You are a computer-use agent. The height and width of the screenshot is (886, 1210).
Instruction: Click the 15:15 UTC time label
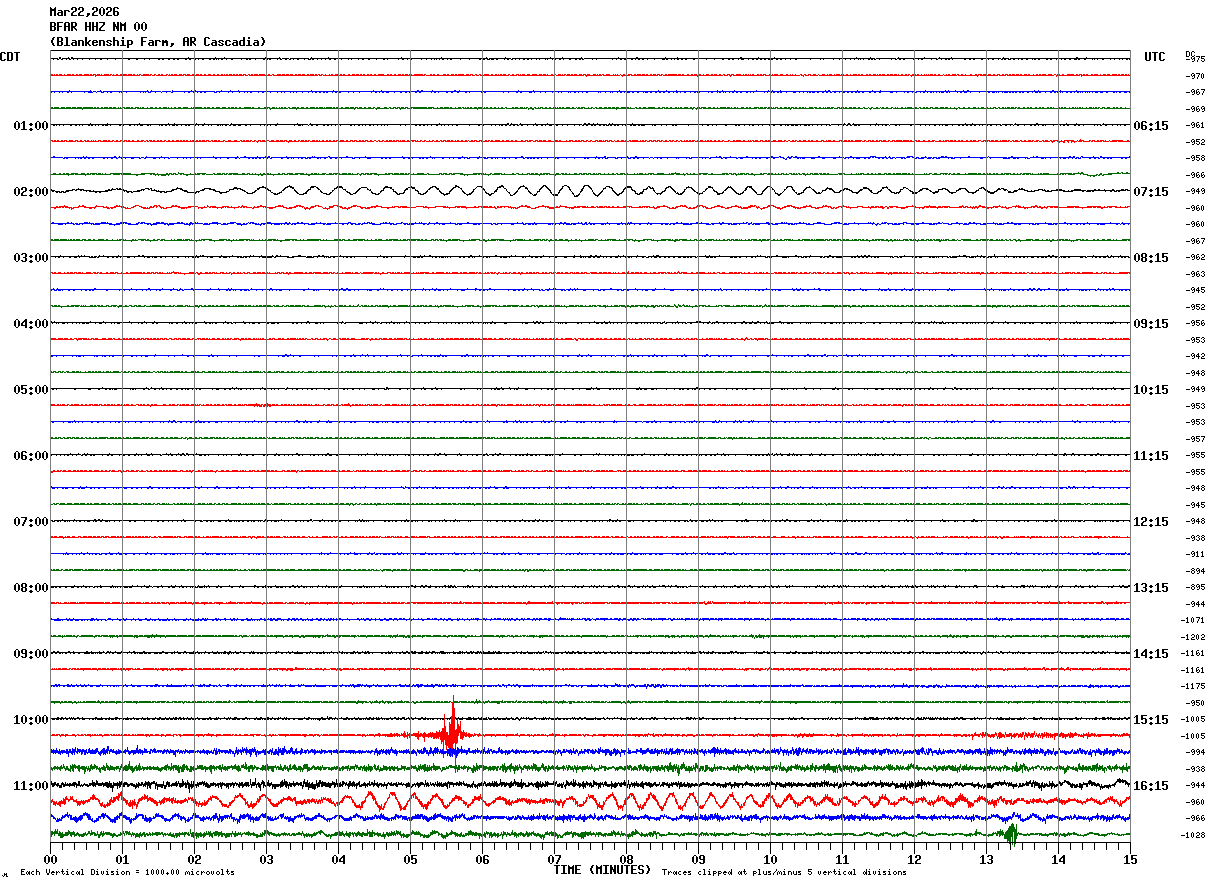click(x=1151, y=720)
